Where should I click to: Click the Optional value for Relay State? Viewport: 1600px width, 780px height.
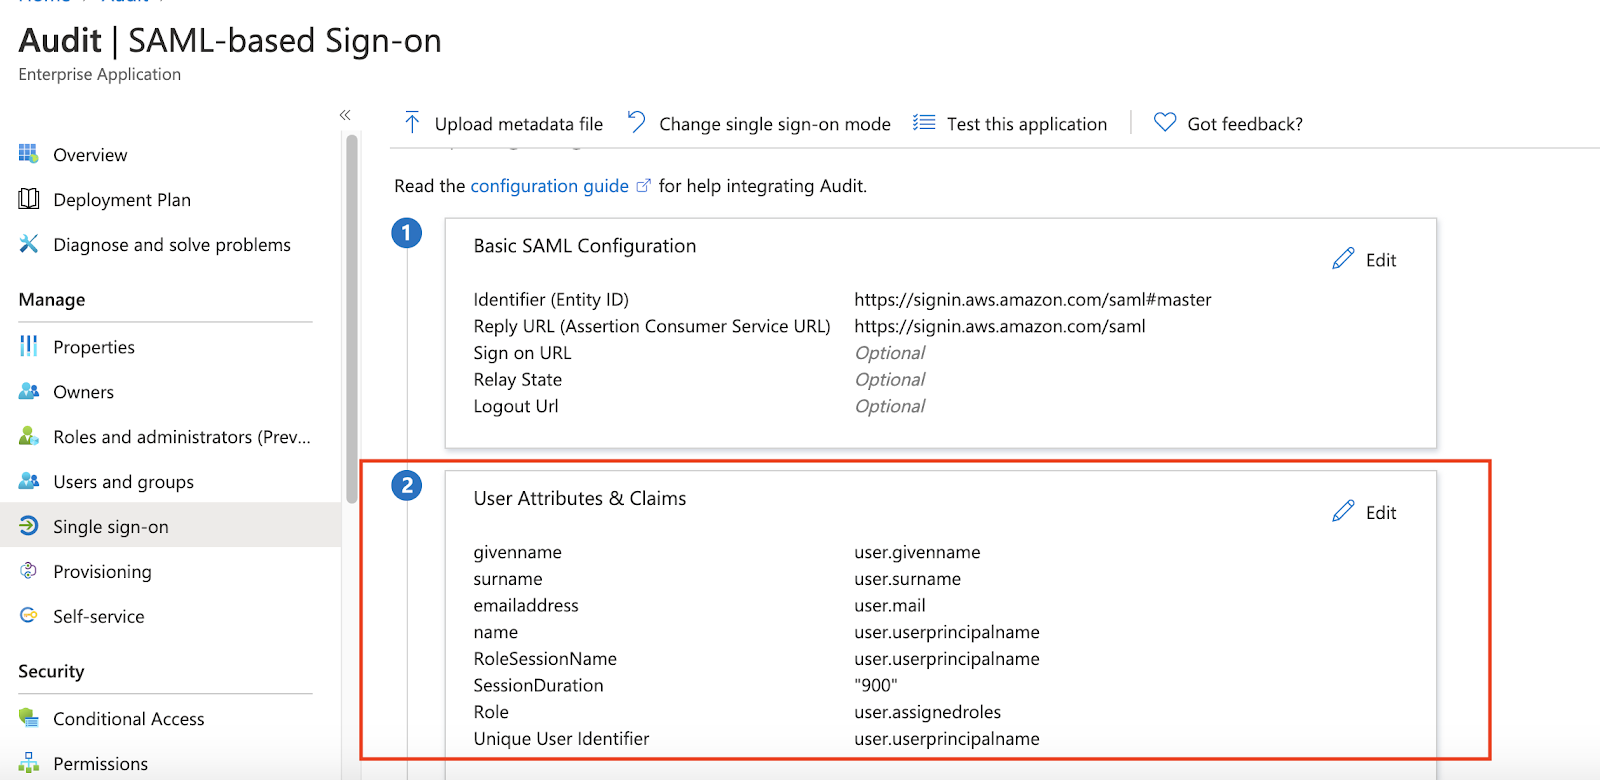(890, 380)
